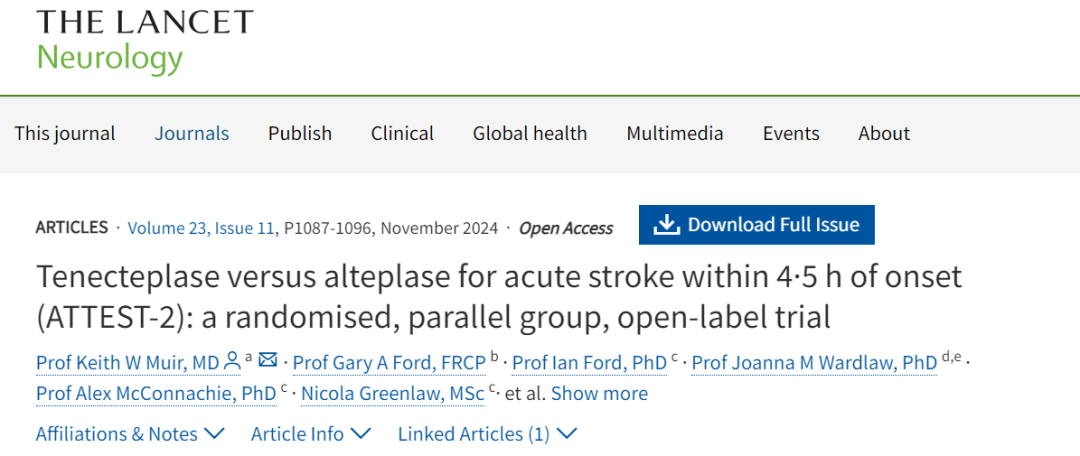Click the email envelope icon beside Keith W Muir
The height and width of the screenshot is (456, 1080).
[x=267, y=359]
